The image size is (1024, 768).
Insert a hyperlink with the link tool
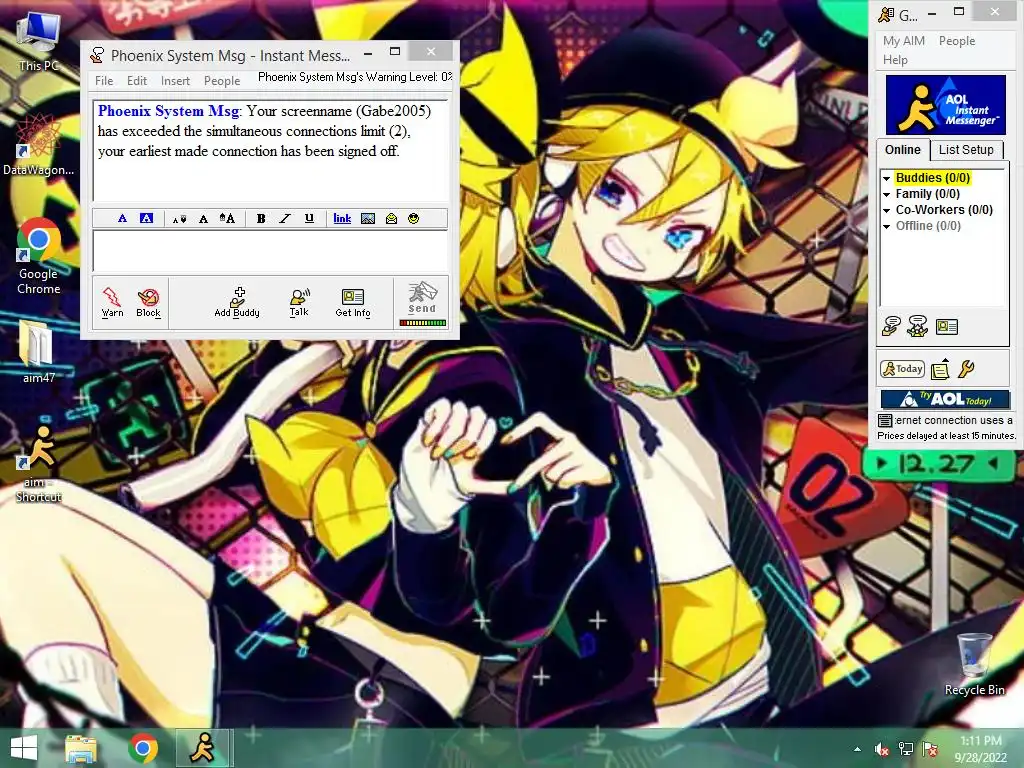point(342,218)
